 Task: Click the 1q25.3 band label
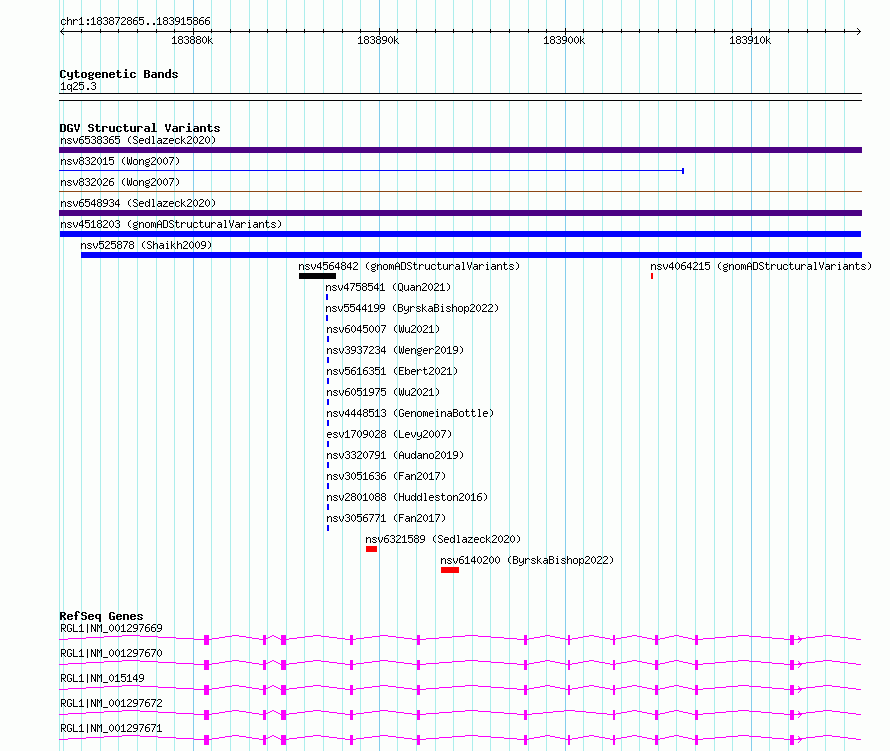pos(78,86)
